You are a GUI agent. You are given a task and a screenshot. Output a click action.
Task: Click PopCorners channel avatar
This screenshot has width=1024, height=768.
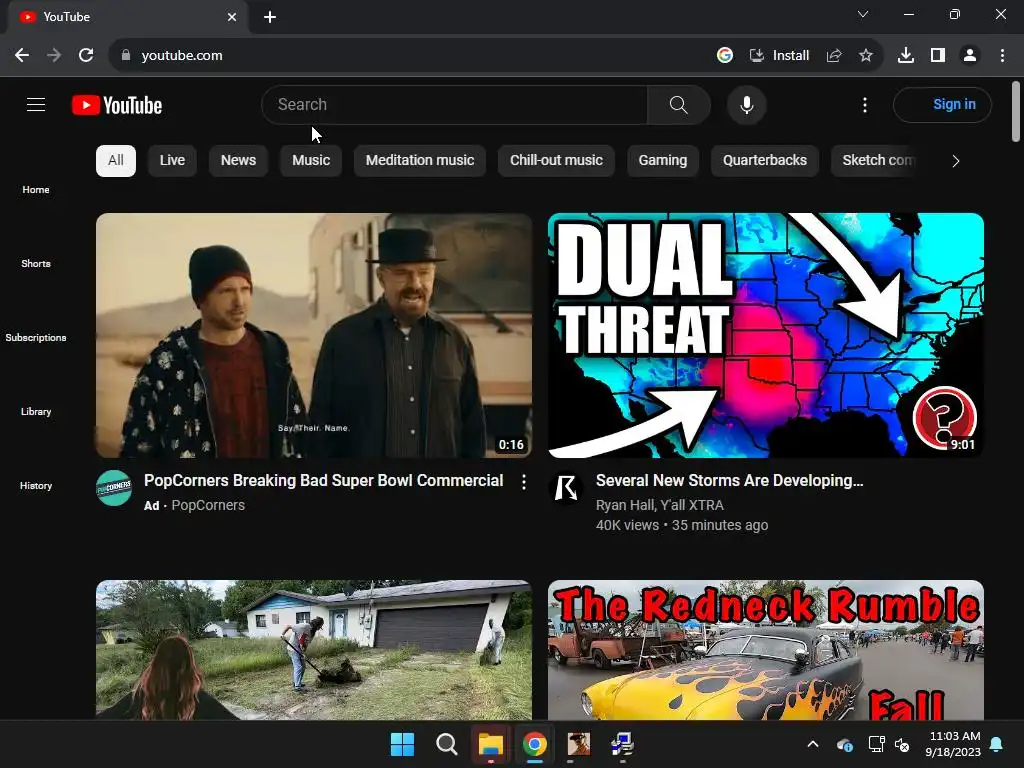(114, 488)
